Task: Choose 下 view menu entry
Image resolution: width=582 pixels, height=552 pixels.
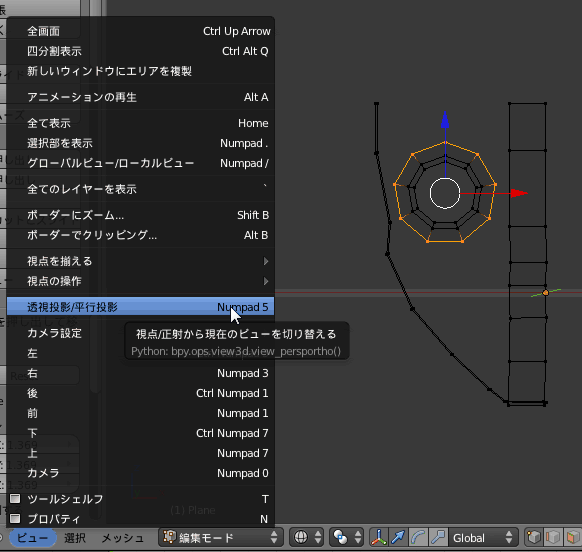Action: click(141, 433)
